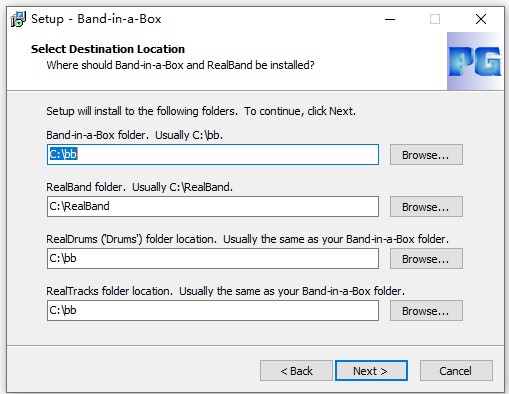Cancel the installation
This screenshot has height=394, width=509.
point(456,371)
